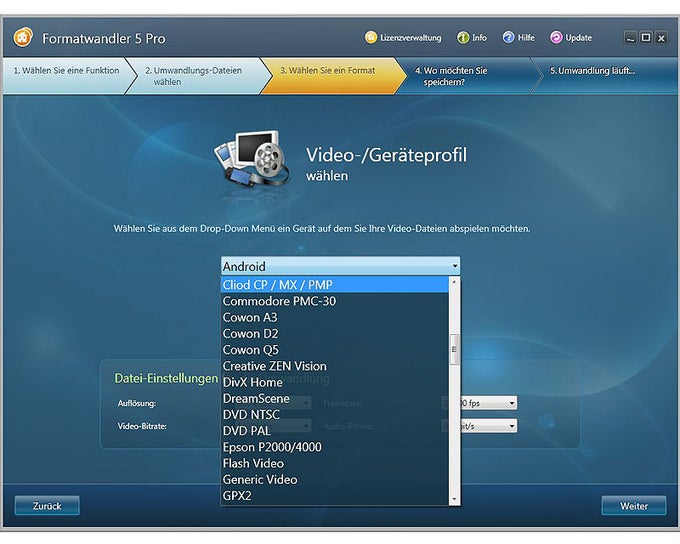Select Creative ZEN Vision profile
The width and height of the screenshot is (680, 544).
(x=335, y=366)
